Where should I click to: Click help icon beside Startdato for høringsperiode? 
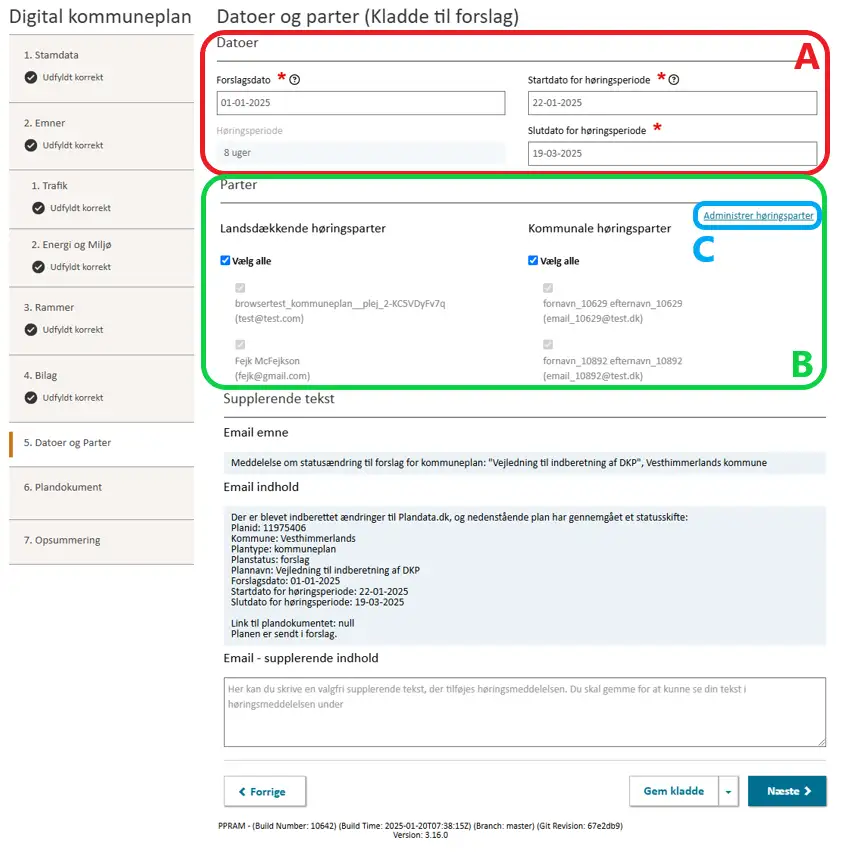coord(674,80)
